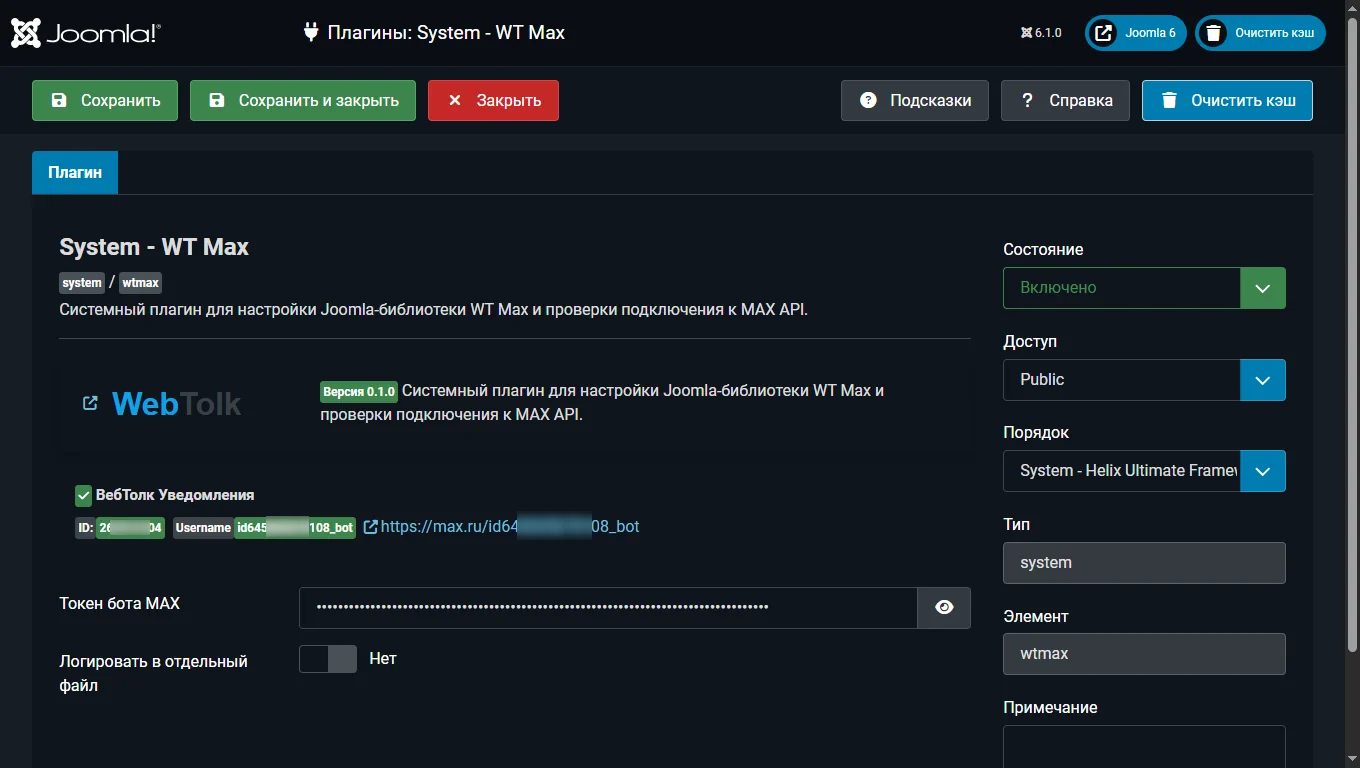Viewport: 1360px width, 768px height.
Task: Click into the Токен бота MAX field
Action: (x=608, y=607)
